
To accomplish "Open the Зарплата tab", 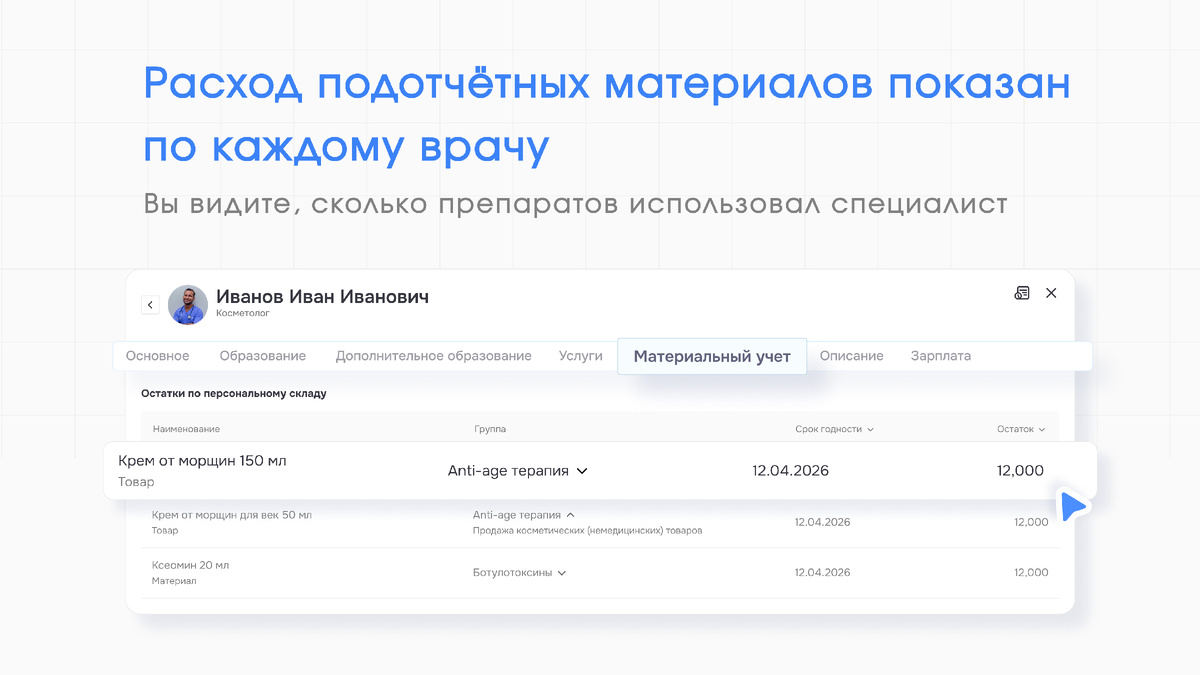I will coord(941,356).
